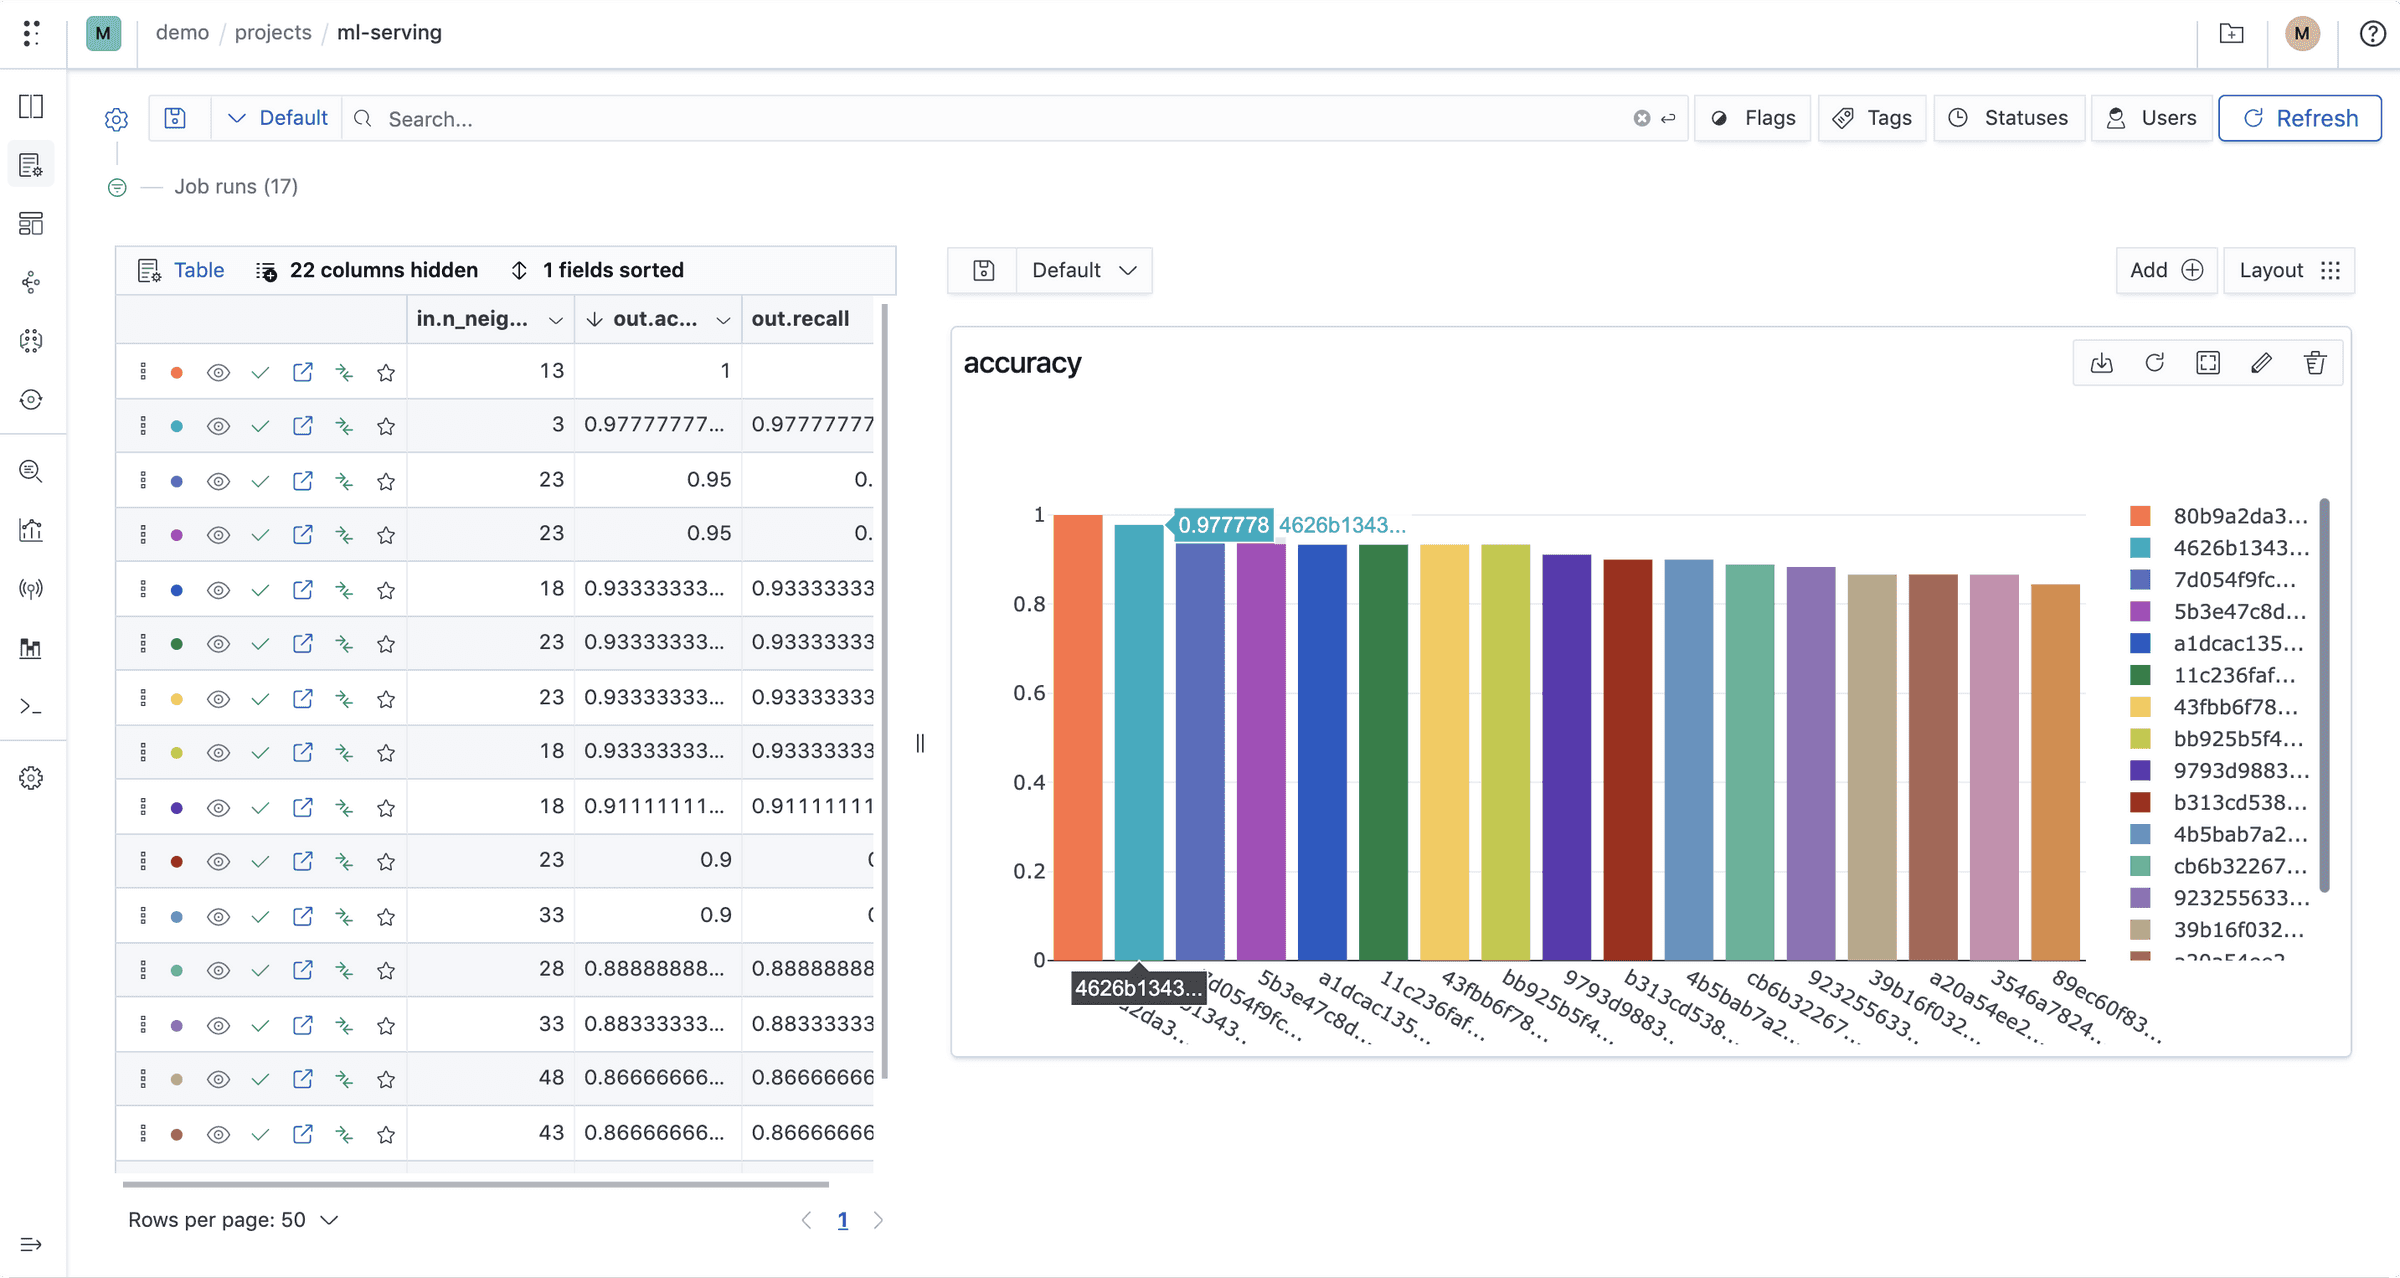Open the Default view dropdown above the chart

1084,270
